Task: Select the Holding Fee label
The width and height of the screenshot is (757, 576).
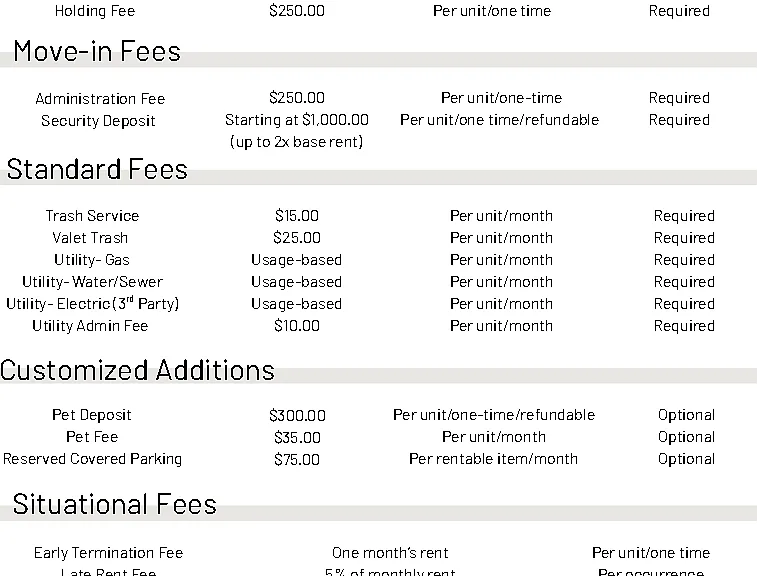Action: [95, 11]
